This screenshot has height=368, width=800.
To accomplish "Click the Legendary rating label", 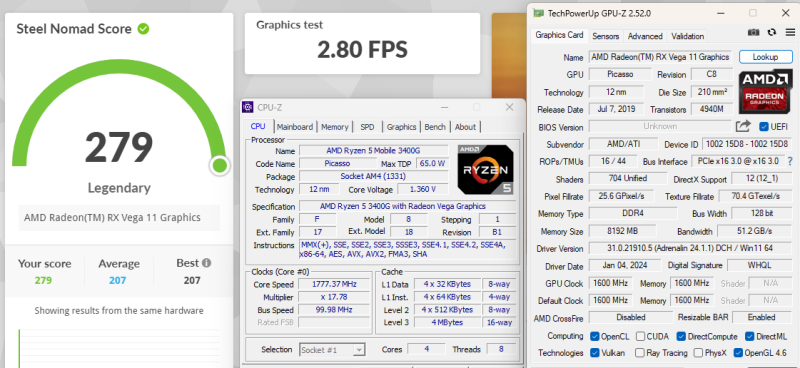I will [119, 188].
